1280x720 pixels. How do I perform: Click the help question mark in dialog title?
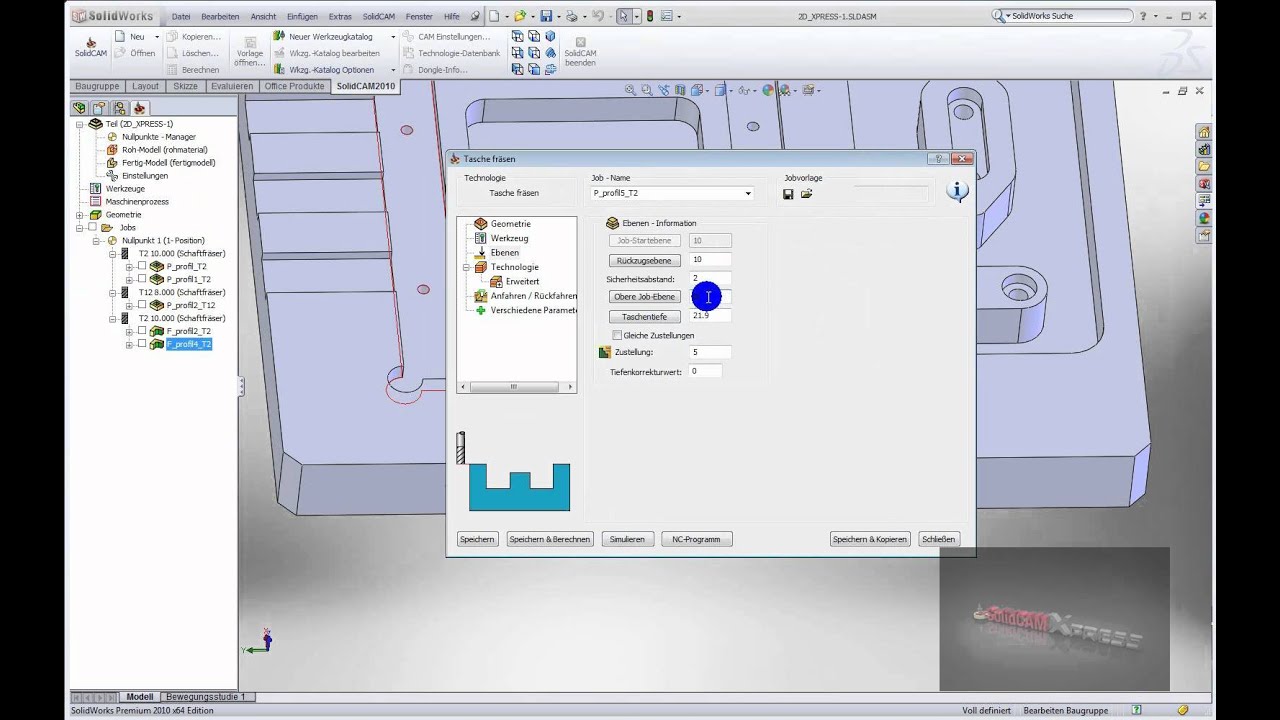(x=938, y=158)
